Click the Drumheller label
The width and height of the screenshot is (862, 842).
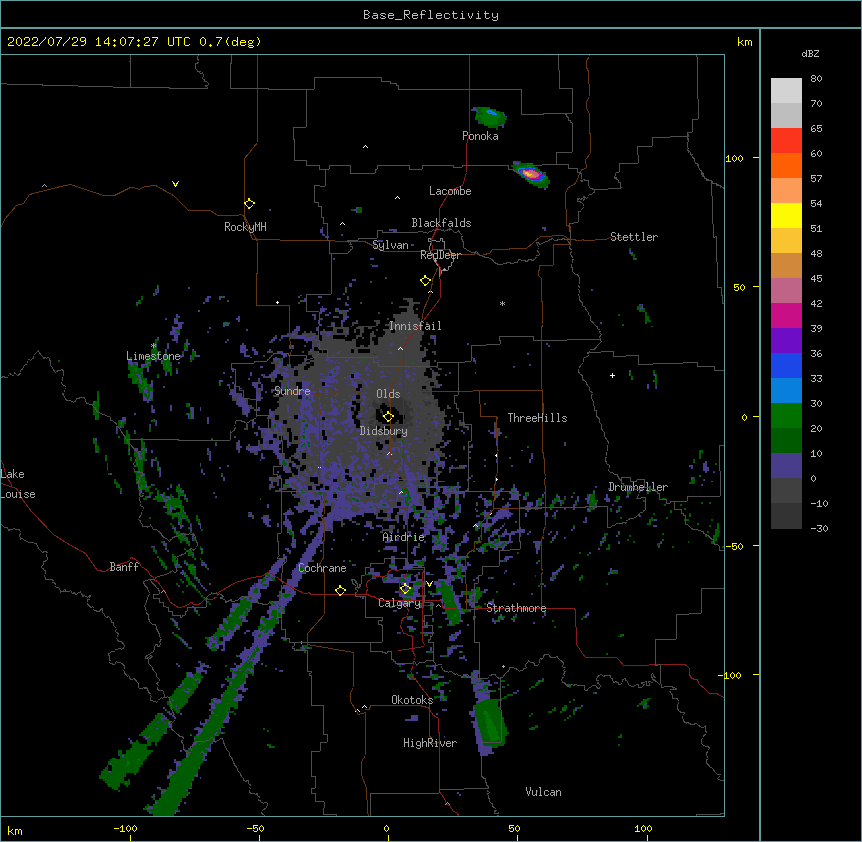(x=638, y=487)
